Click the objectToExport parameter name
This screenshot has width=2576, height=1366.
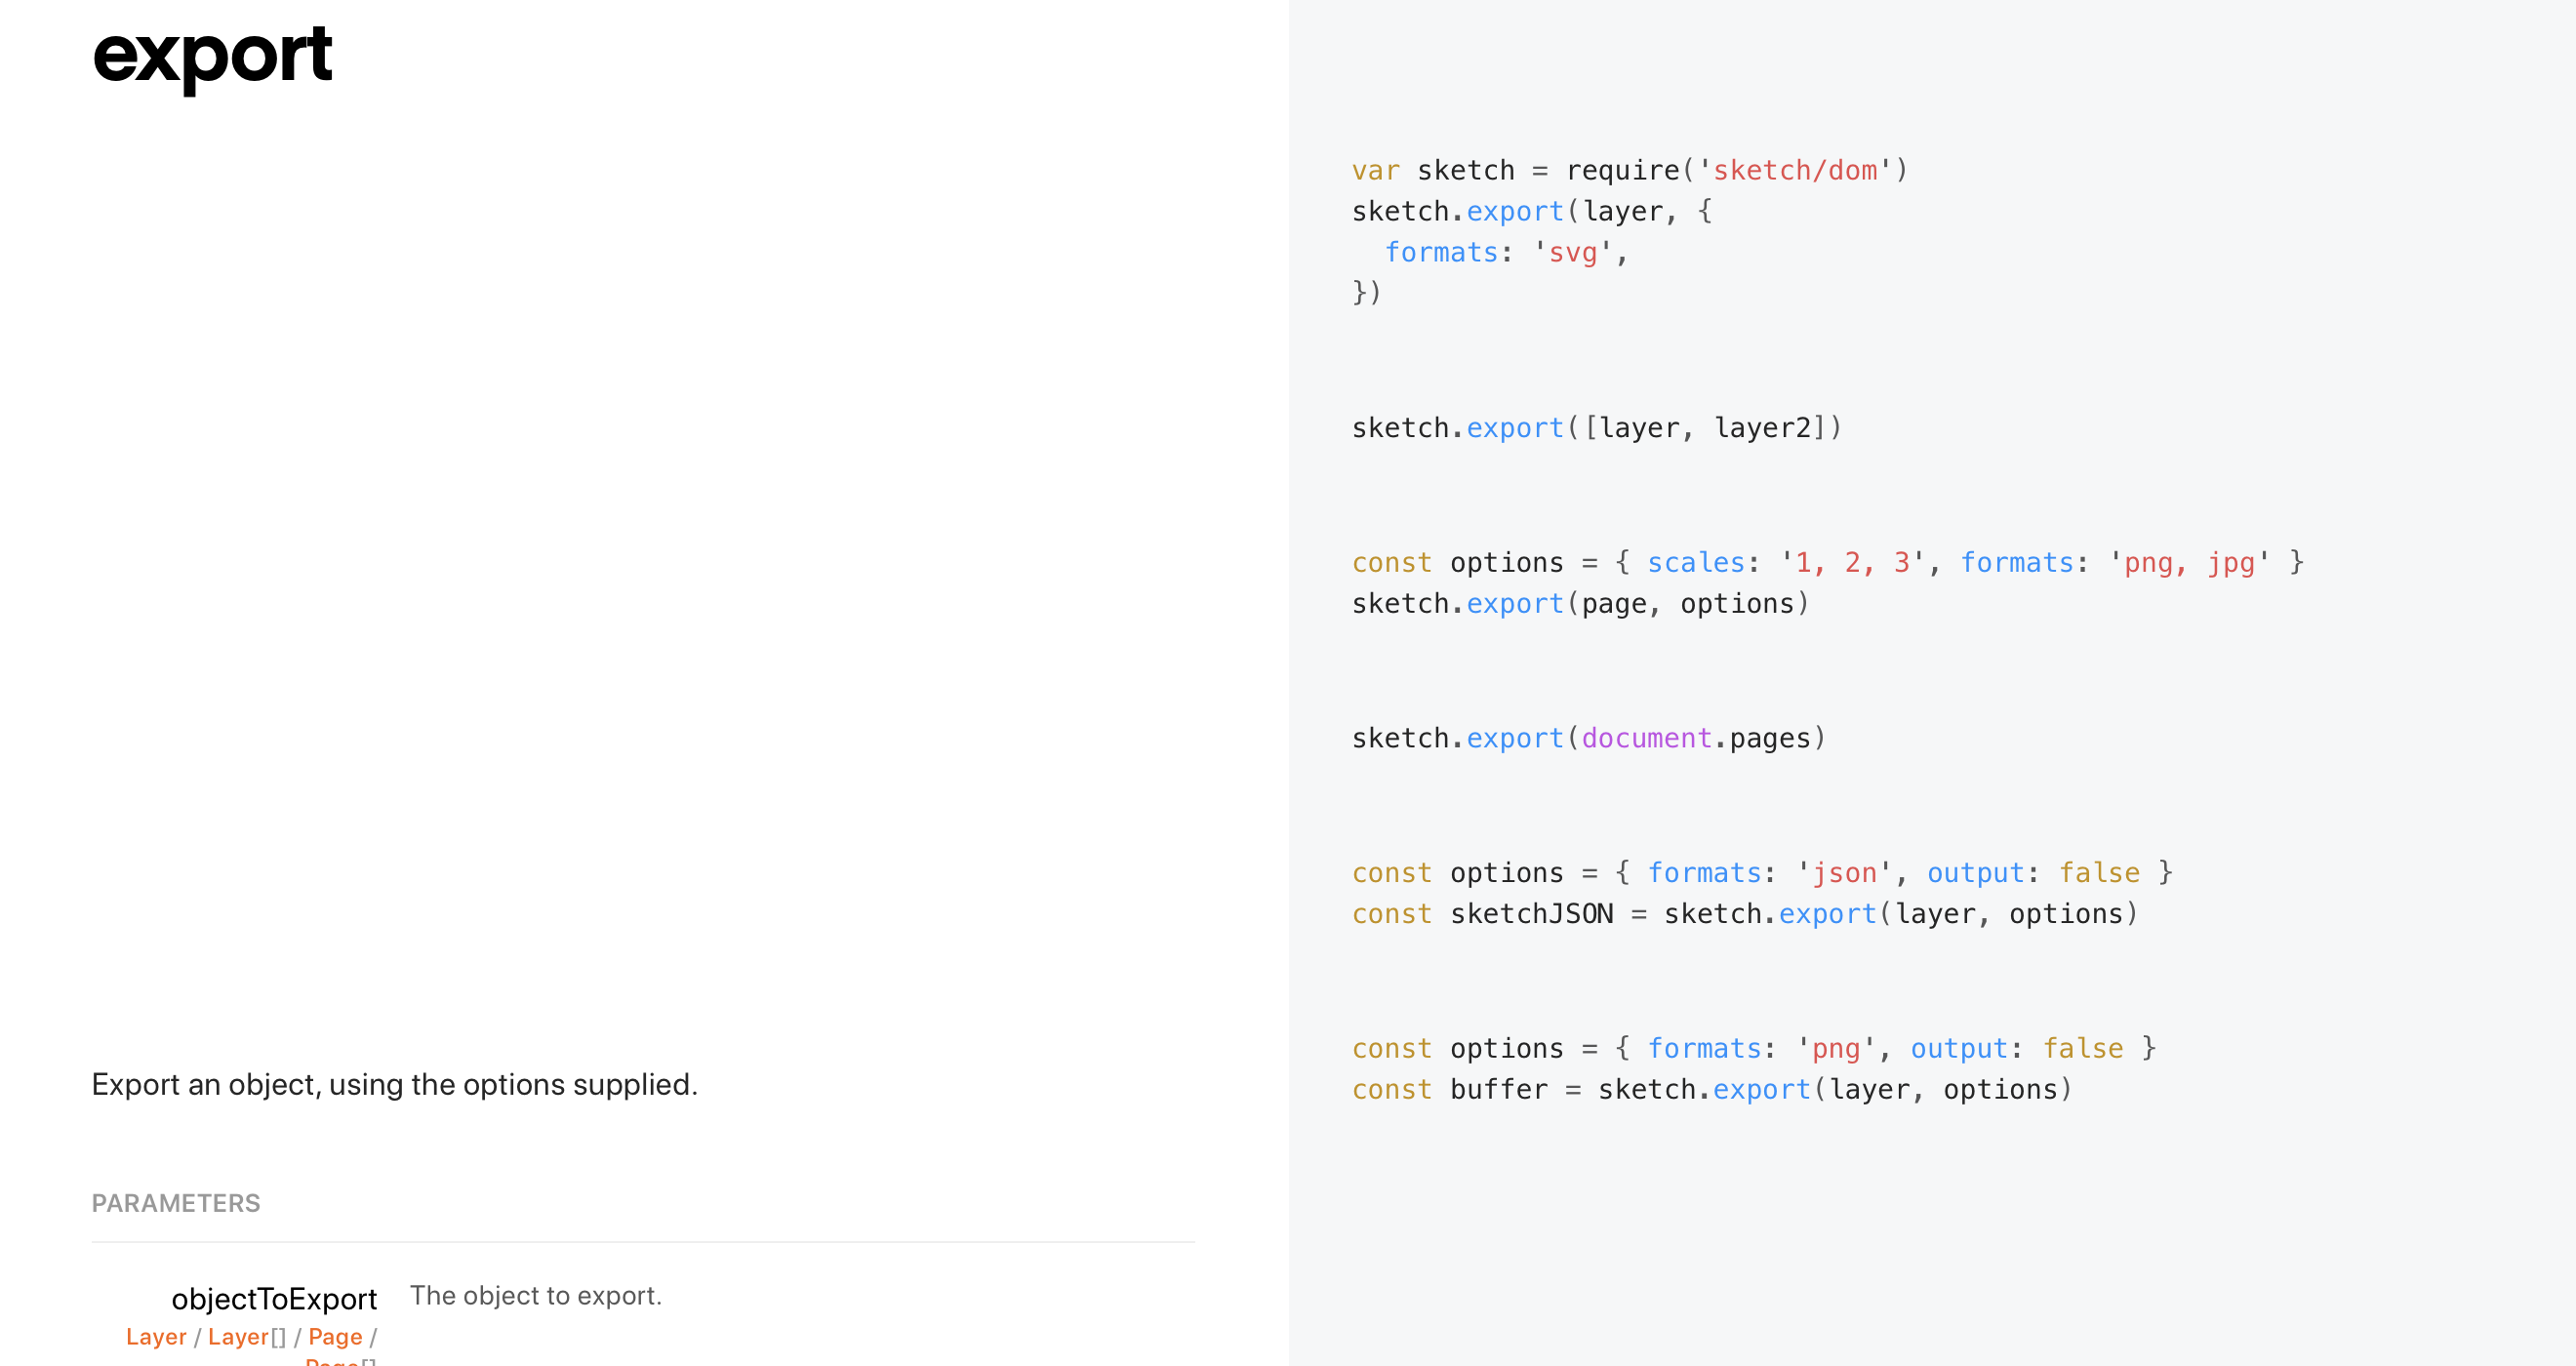pyautogui.click(x=274, y=1298)
